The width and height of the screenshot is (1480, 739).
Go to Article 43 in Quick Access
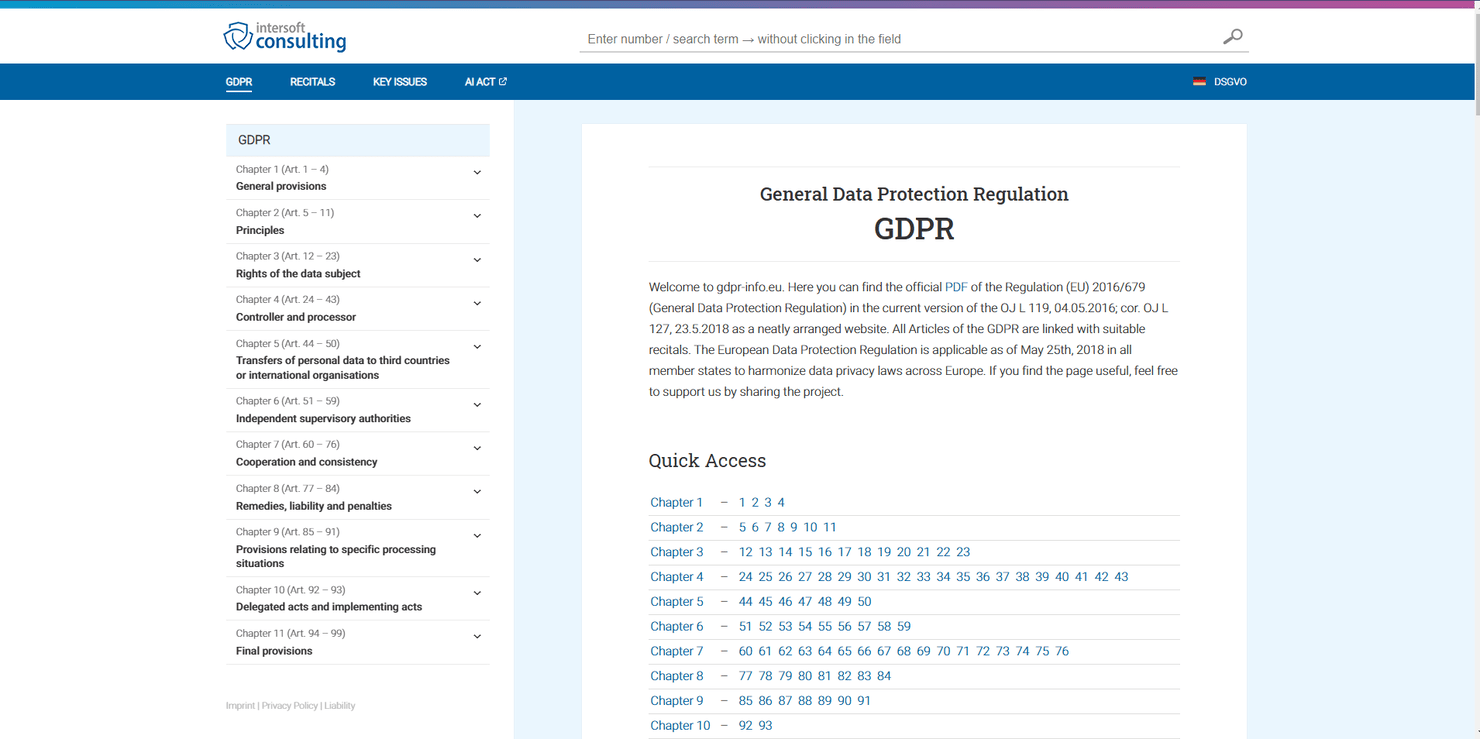click(1121, 577)
